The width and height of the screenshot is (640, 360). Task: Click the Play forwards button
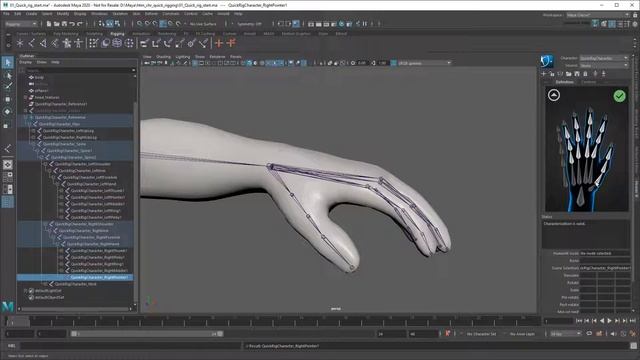(609, 321)
